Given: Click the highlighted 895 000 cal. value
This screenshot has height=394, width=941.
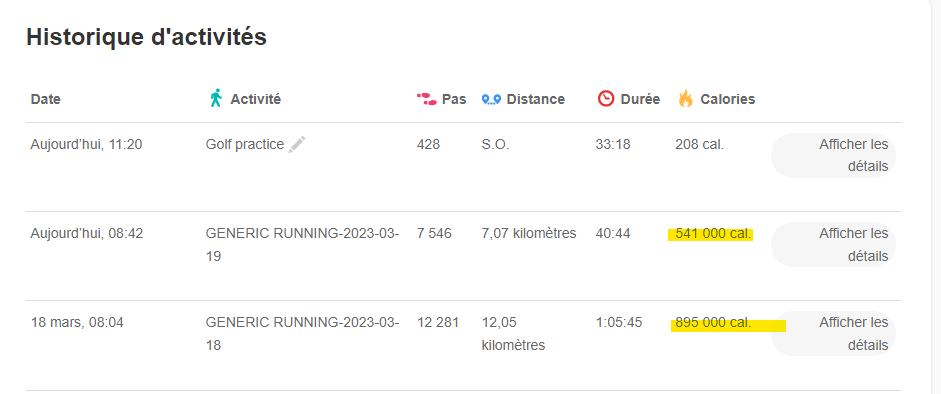Looking at the screenshot, I should pos(713,323).
